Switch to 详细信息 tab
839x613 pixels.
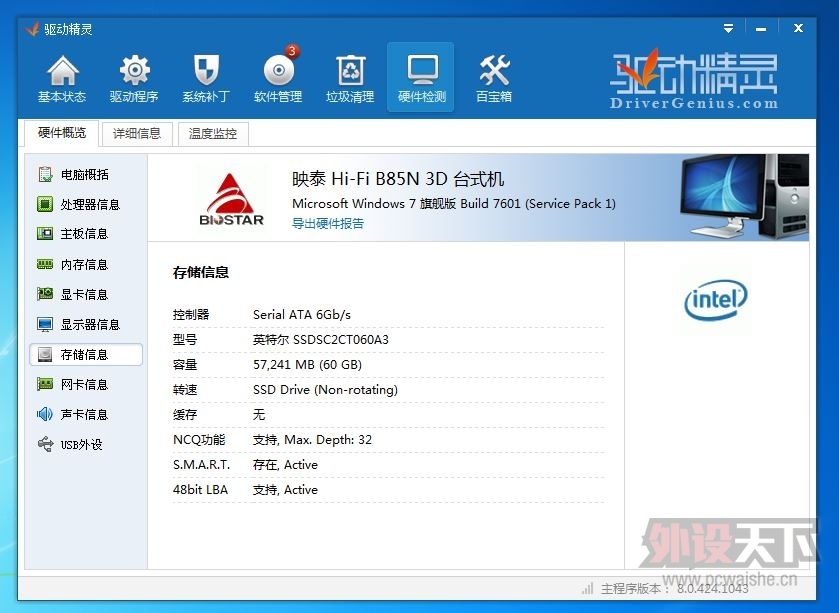pos(137,134)
